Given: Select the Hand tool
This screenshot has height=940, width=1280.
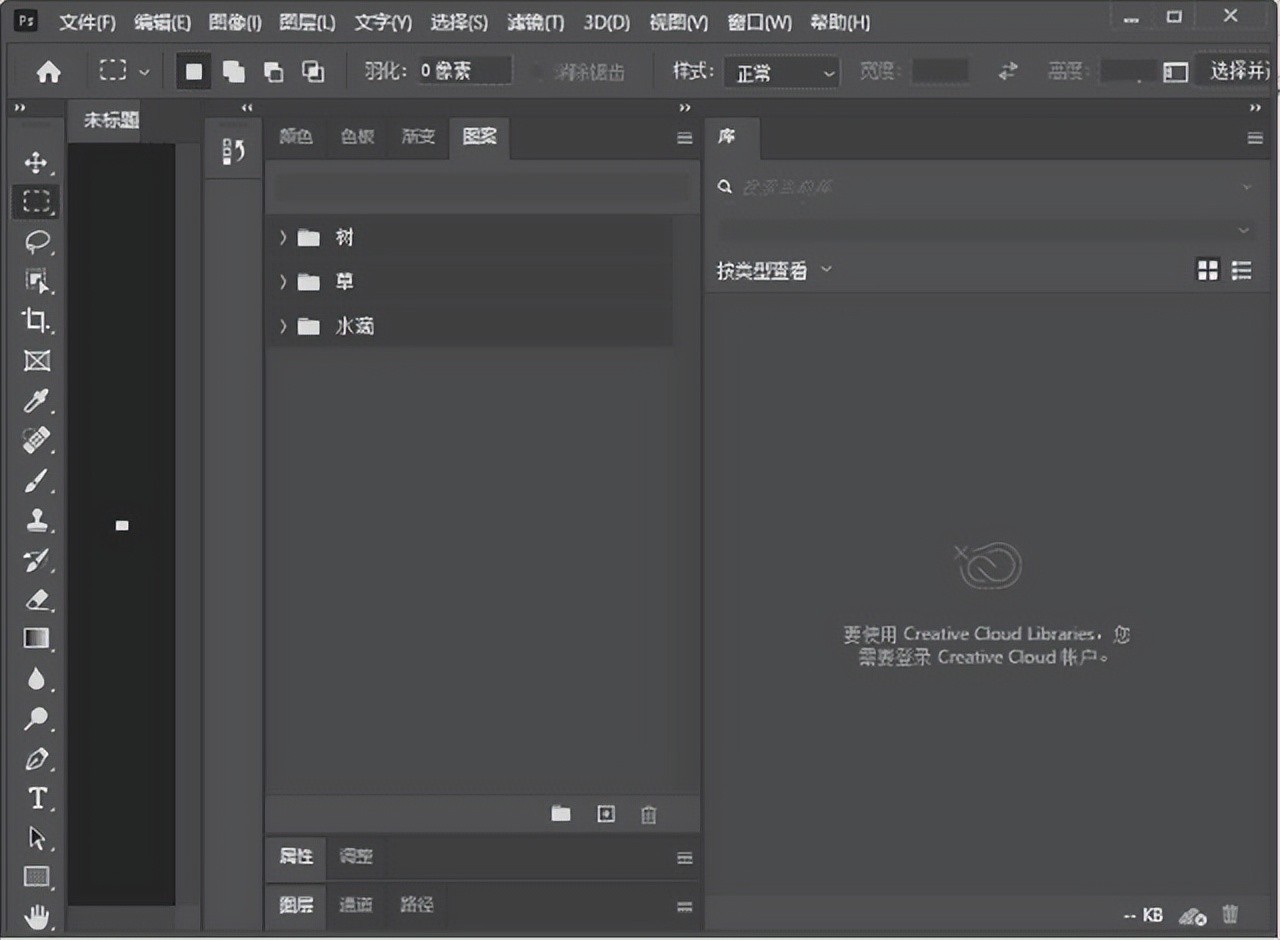Looking at the screenshot, I should point(36,916).
